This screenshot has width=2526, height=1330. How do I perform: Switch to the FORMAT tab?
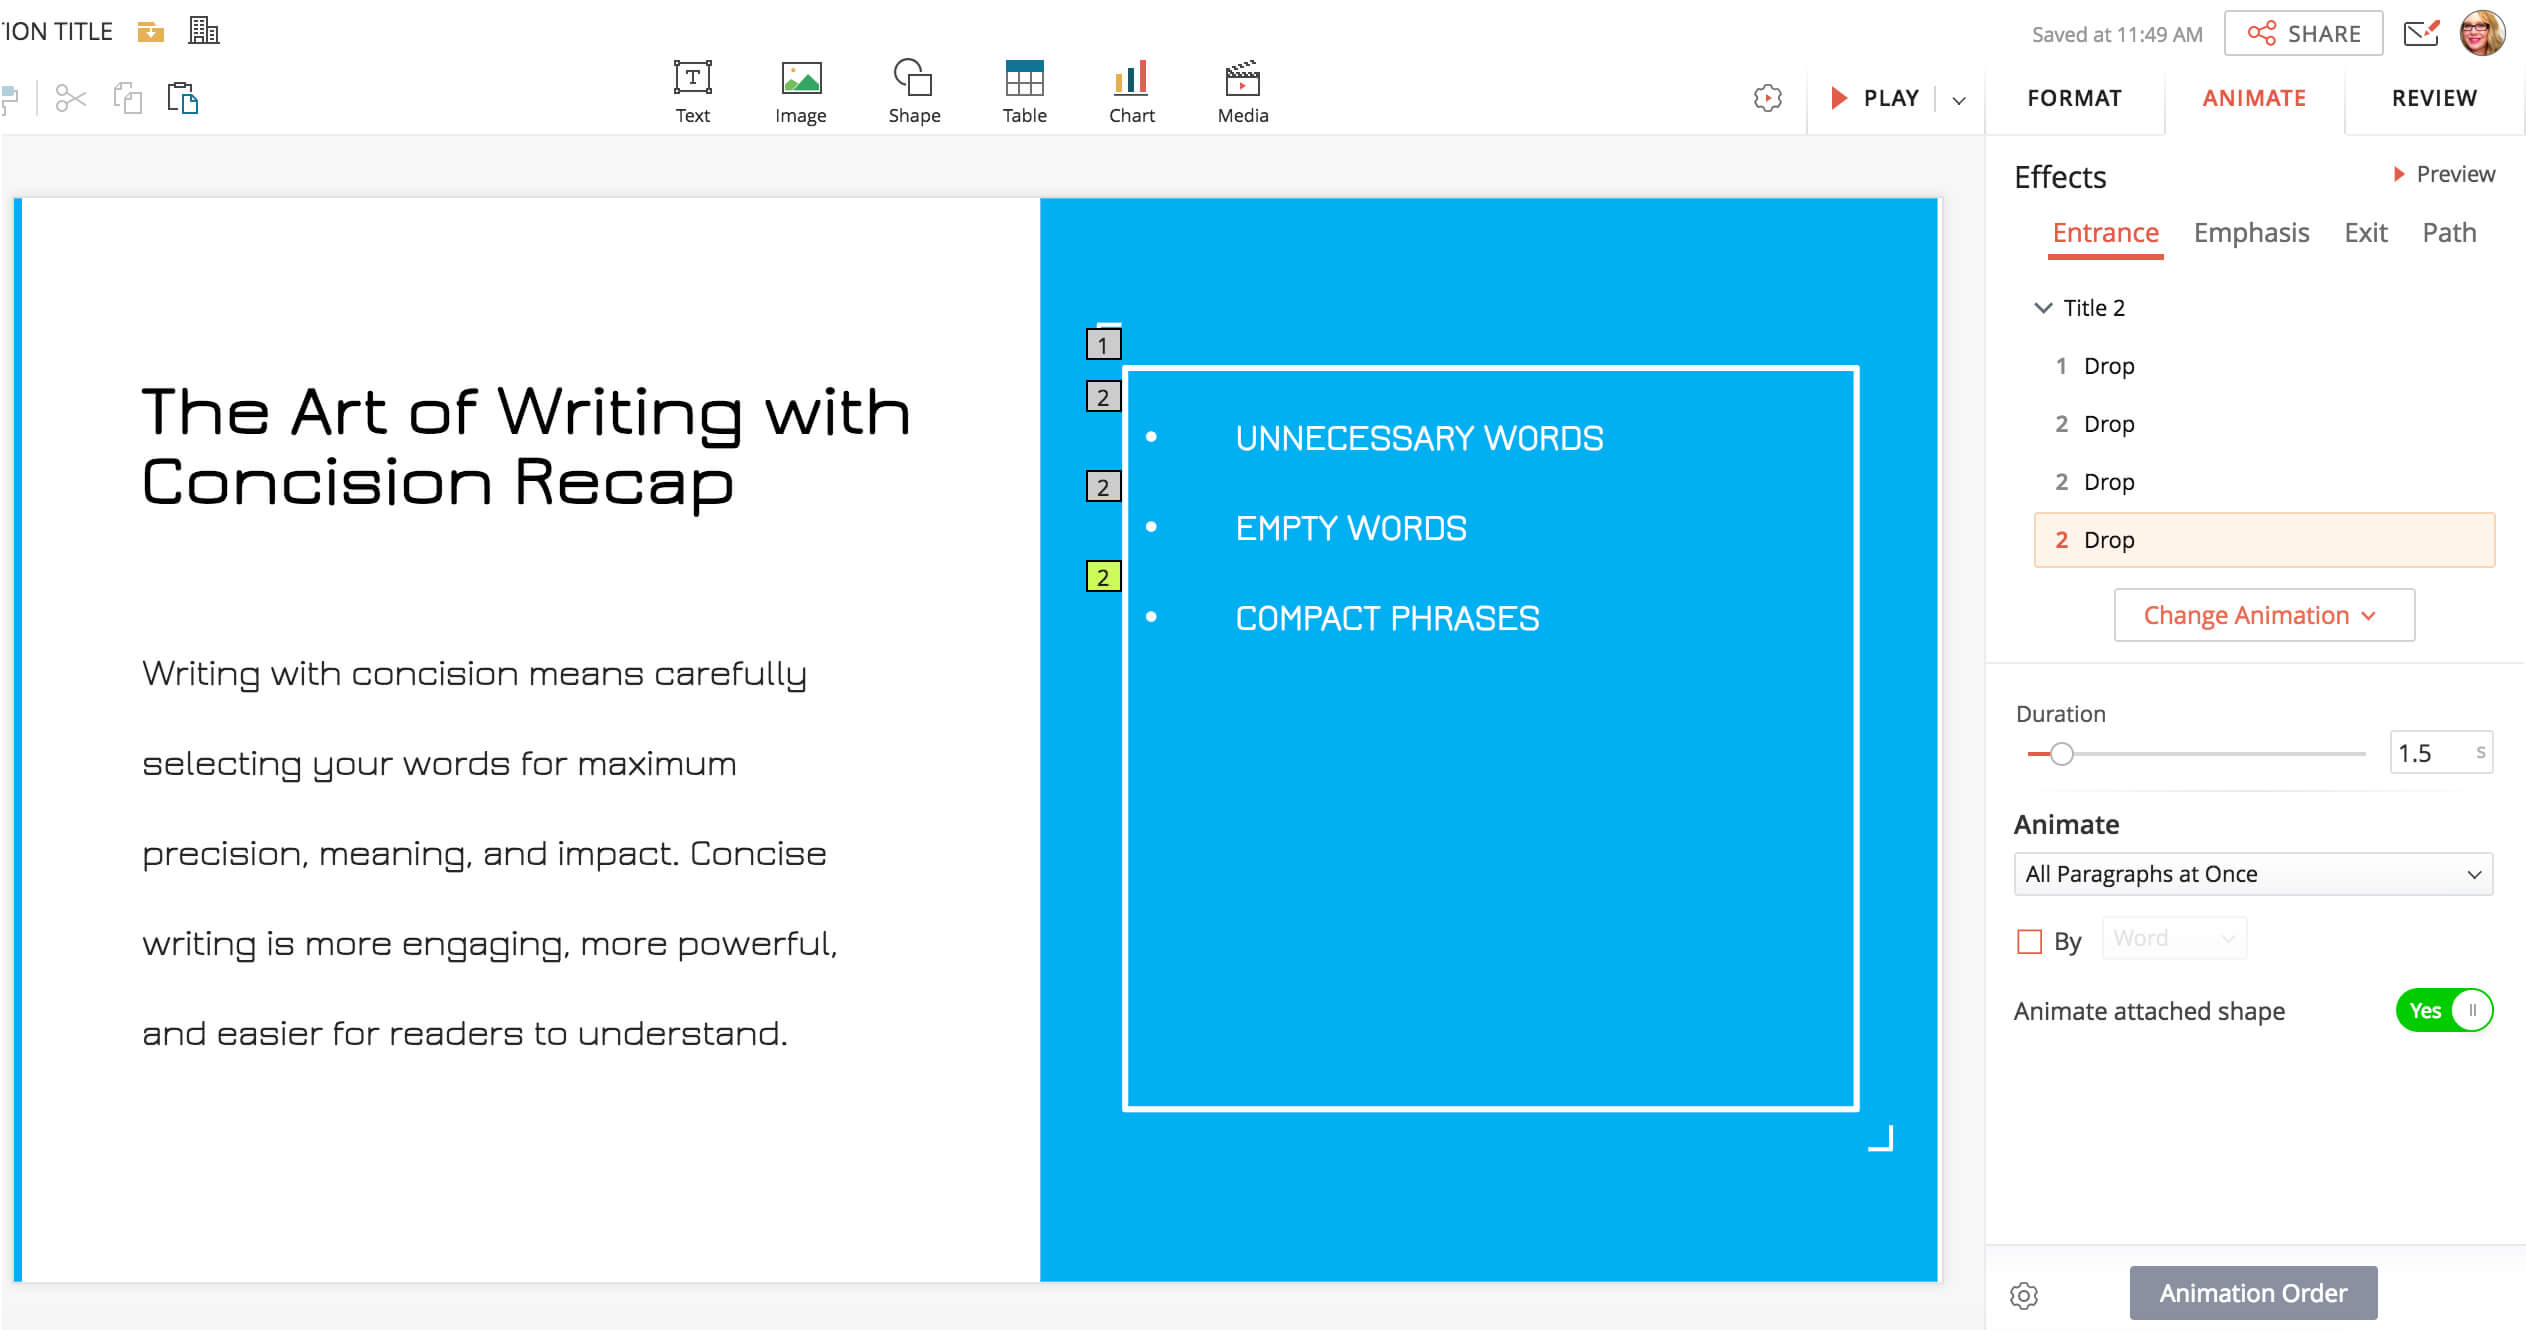tap(2074, 98)
